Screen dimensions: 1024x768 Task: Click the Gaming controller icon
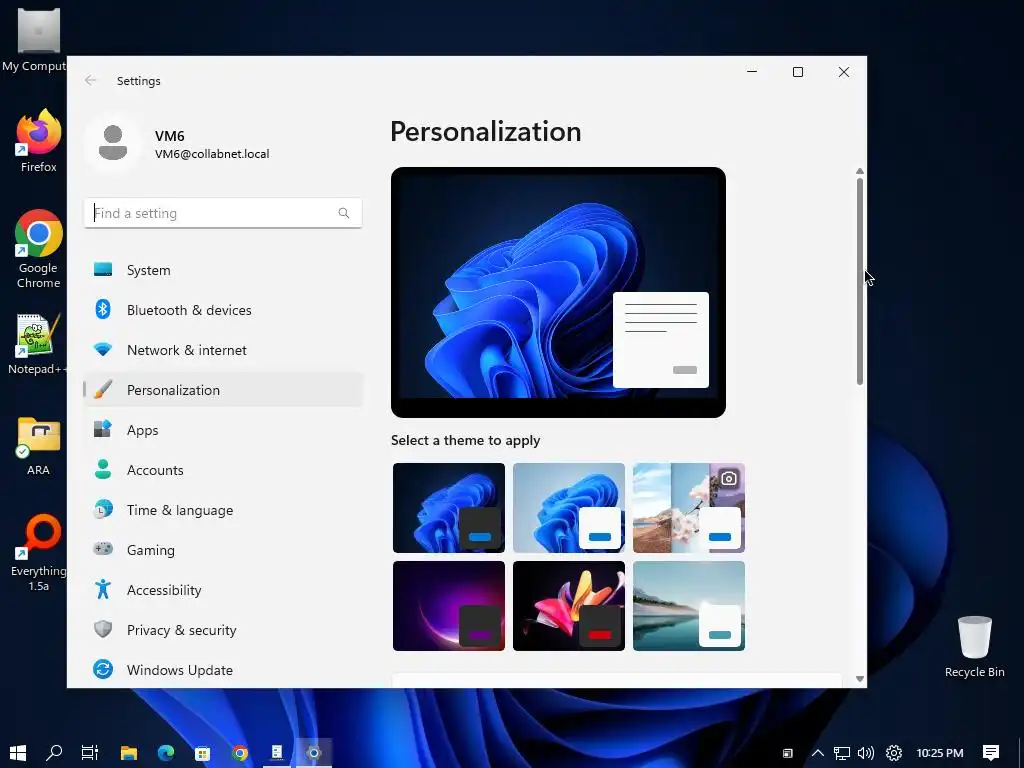click(103, 549)
